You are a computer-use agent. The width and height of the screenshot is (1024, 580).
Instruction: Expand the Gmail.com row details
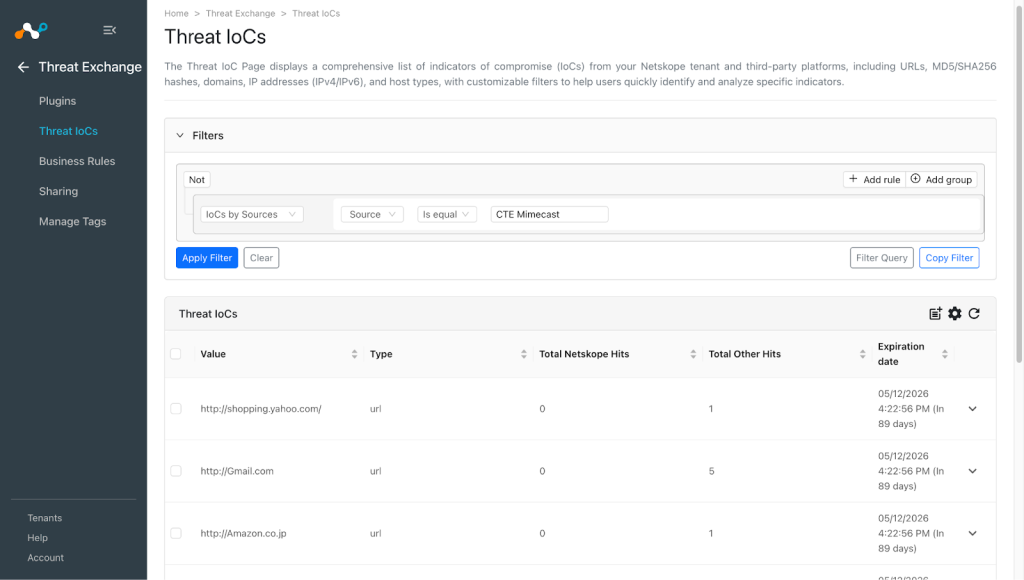972,471
